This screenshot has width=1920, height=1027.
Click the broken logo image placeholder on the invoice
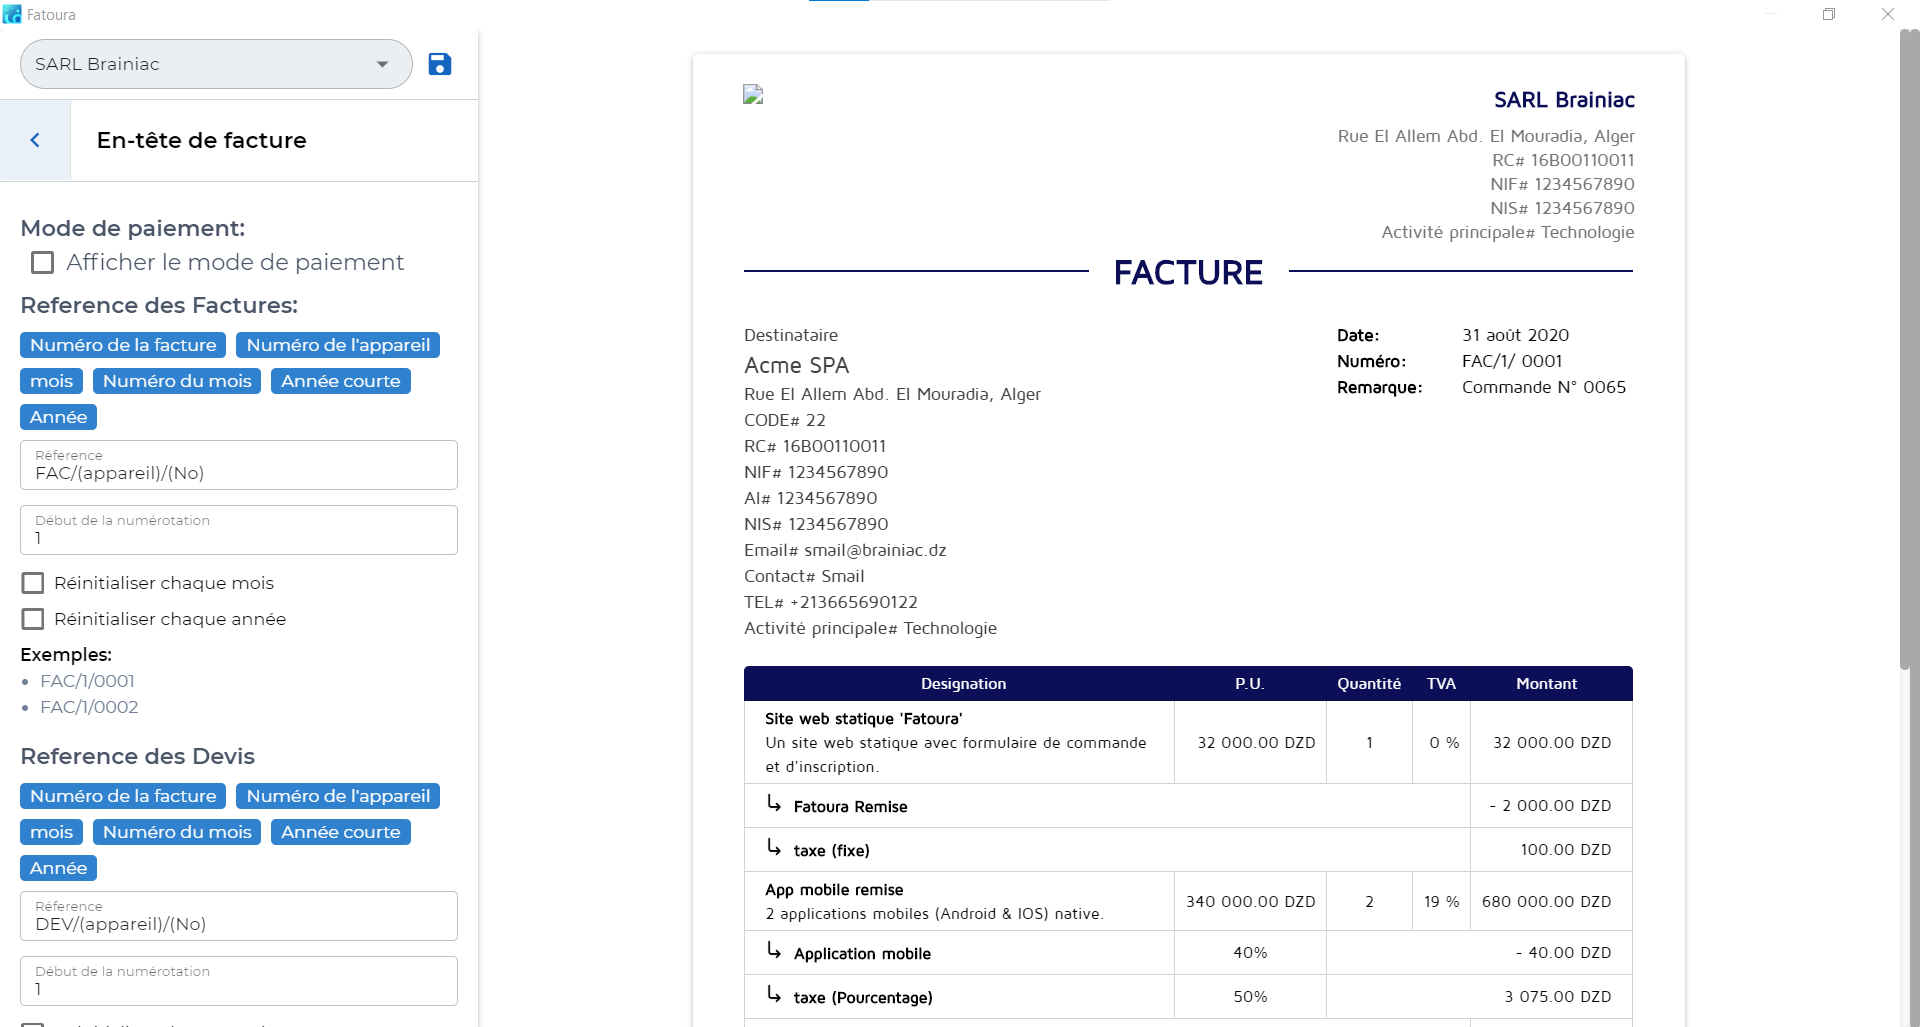[751, 95]
